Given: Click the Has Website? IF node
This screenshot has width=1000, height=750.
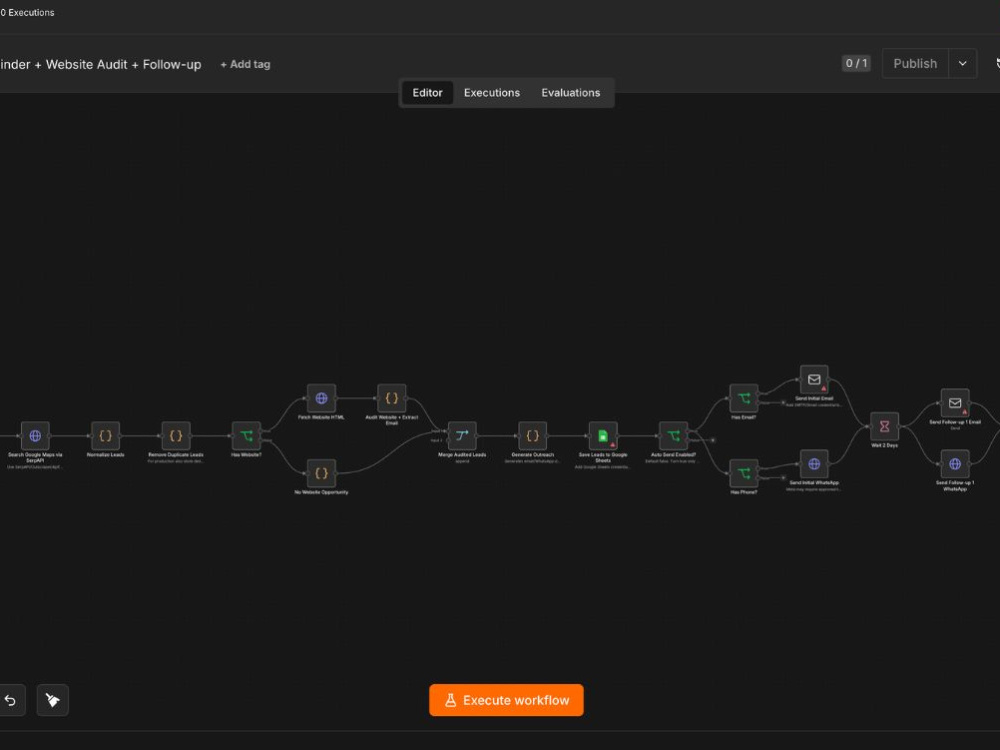Looking at the screenshot, I should click(246, 436).
